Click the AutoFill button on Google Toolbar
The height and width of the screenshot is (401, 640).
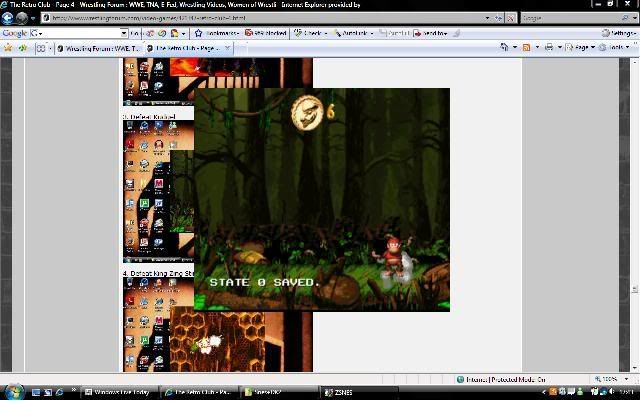pos(393,33)
